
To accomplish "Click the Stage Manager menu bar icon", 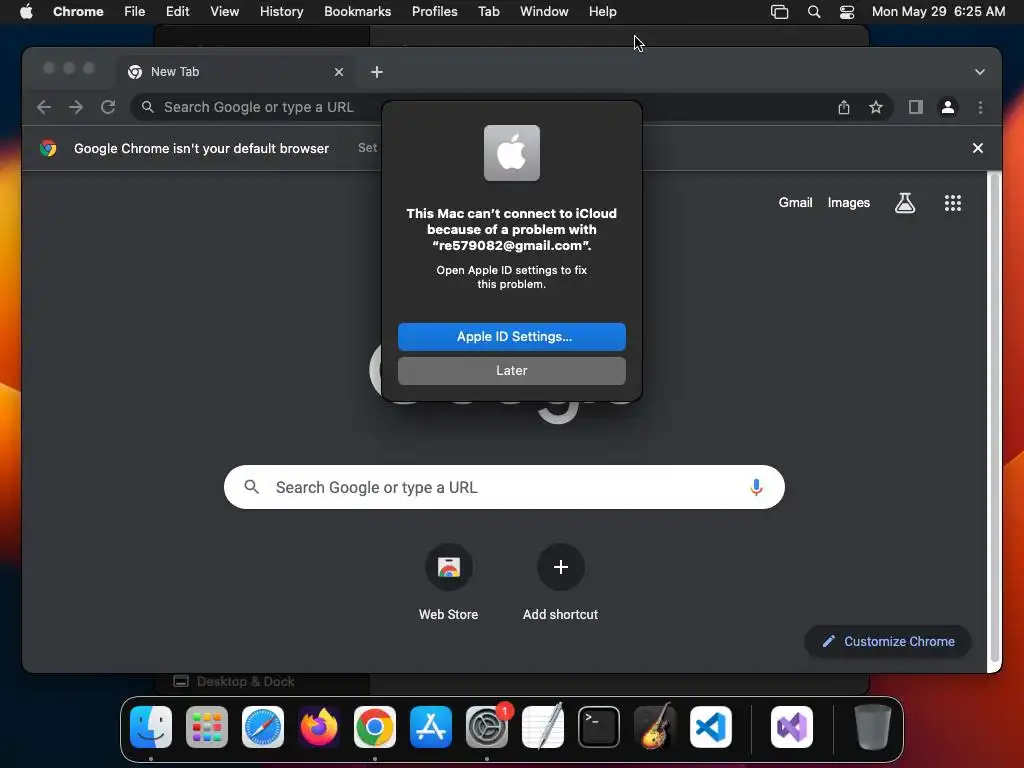I will [779, 11].
